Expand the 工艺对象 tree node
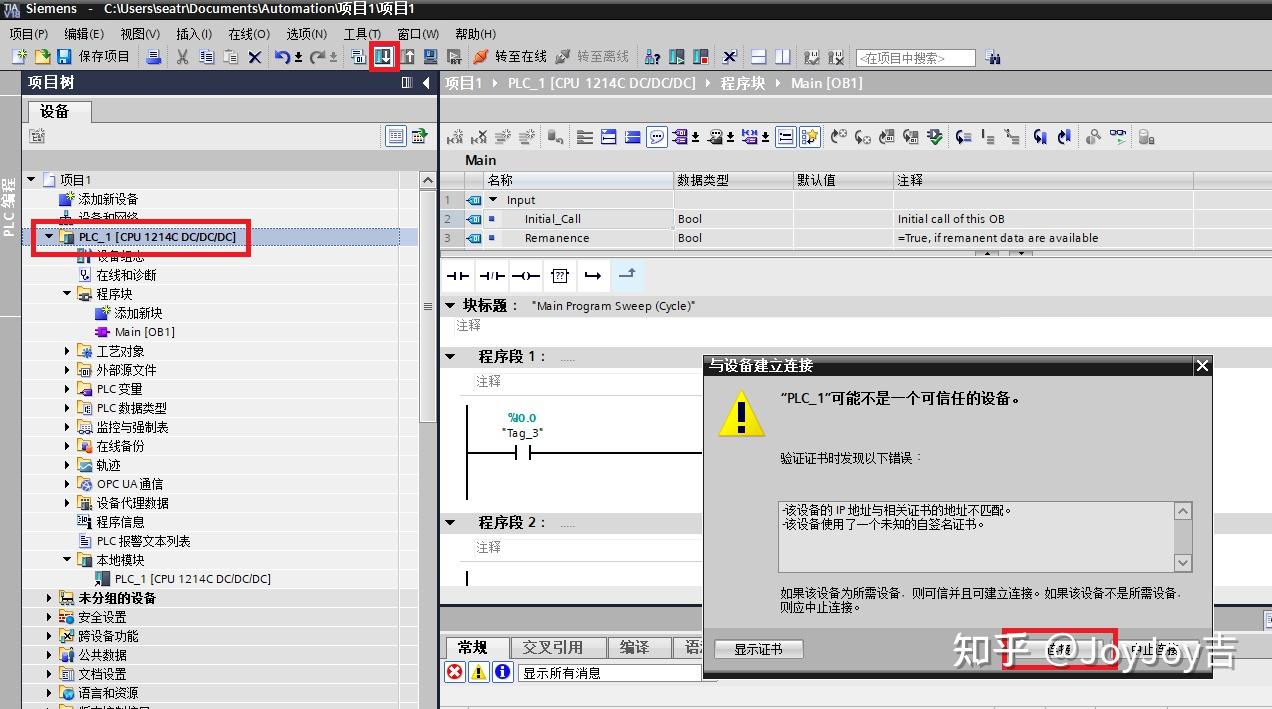1272x709 pixels. pos(67,351)
